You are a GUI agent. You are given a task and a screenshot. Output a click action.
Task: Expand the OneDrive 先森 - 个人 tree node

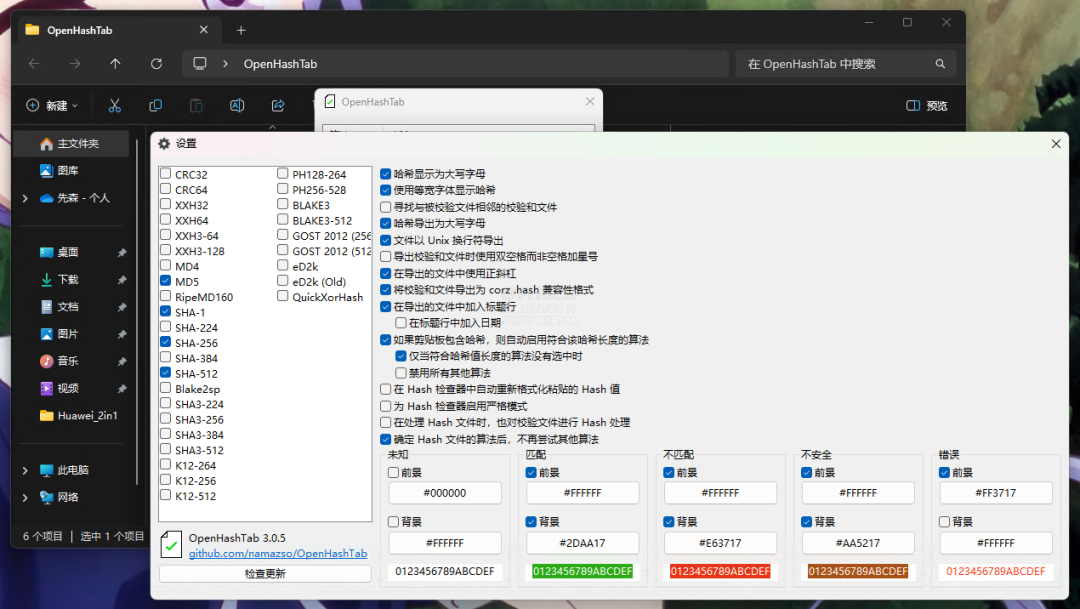pos(25,198)
